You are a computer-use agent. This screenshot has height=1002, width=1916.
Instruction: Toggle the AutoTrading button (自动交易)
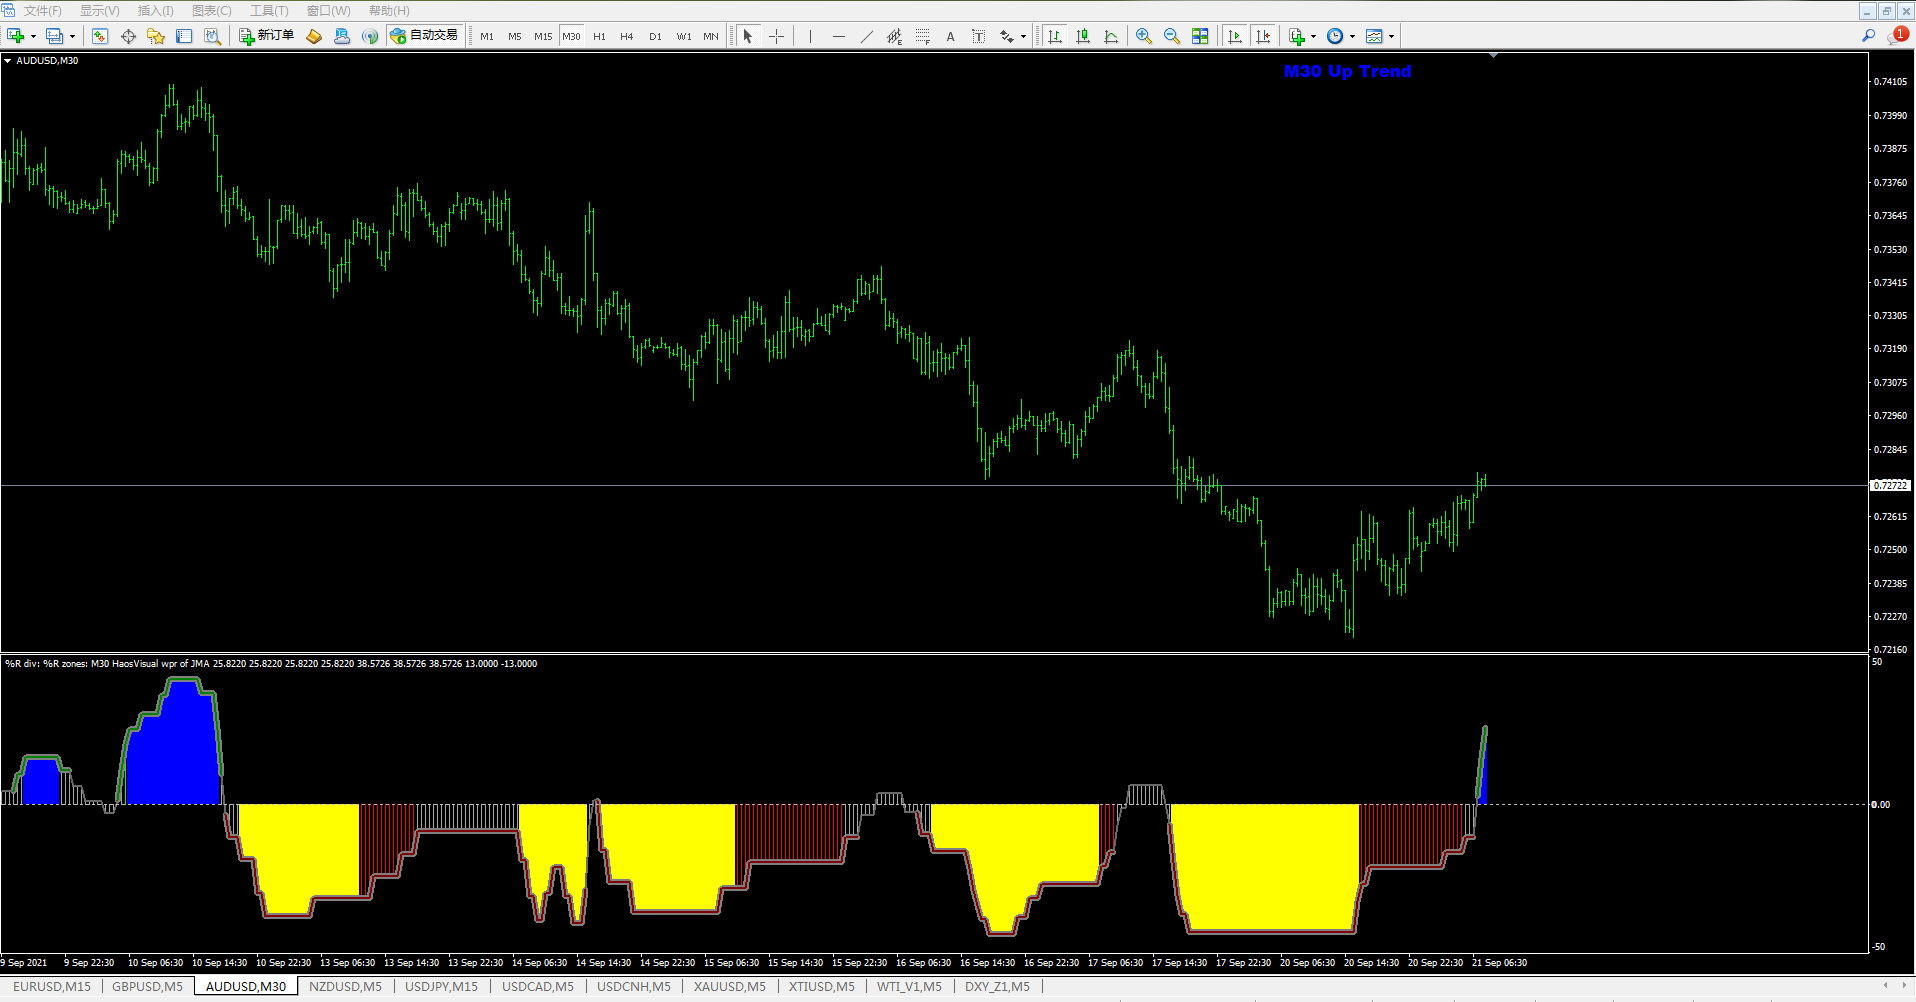point(425,36)
